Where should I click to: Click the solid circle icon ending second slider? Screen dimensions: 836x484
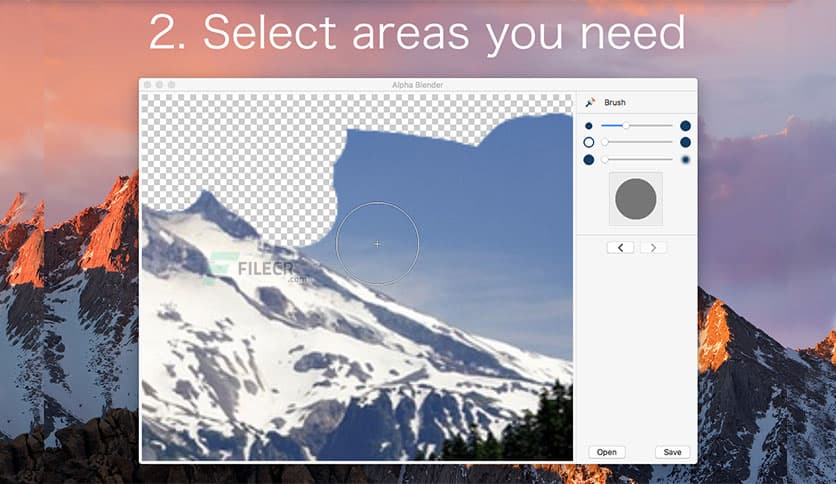coord(685,142)
